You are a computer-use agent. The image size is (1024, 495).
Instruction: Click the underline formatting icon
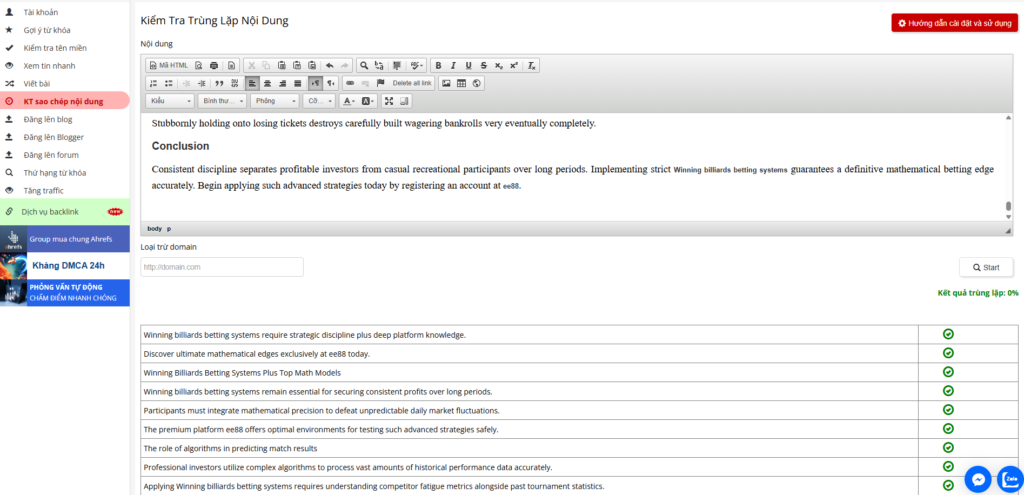(x=468, y=65)
